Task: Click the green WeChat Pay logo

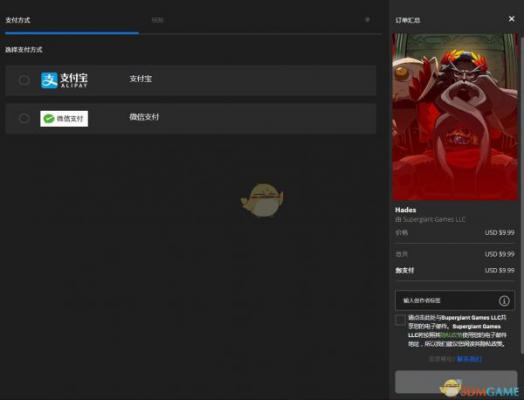Action: 64,119
